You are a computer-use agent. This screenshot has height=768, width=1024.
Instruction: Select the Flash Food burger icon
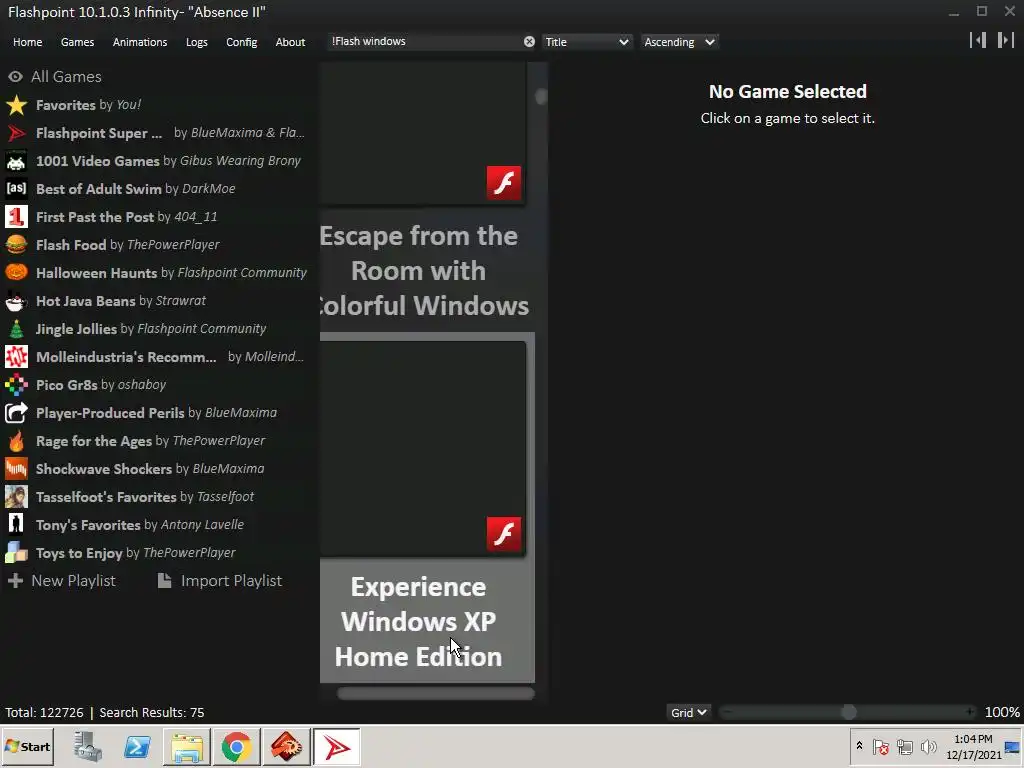(16, 245)
